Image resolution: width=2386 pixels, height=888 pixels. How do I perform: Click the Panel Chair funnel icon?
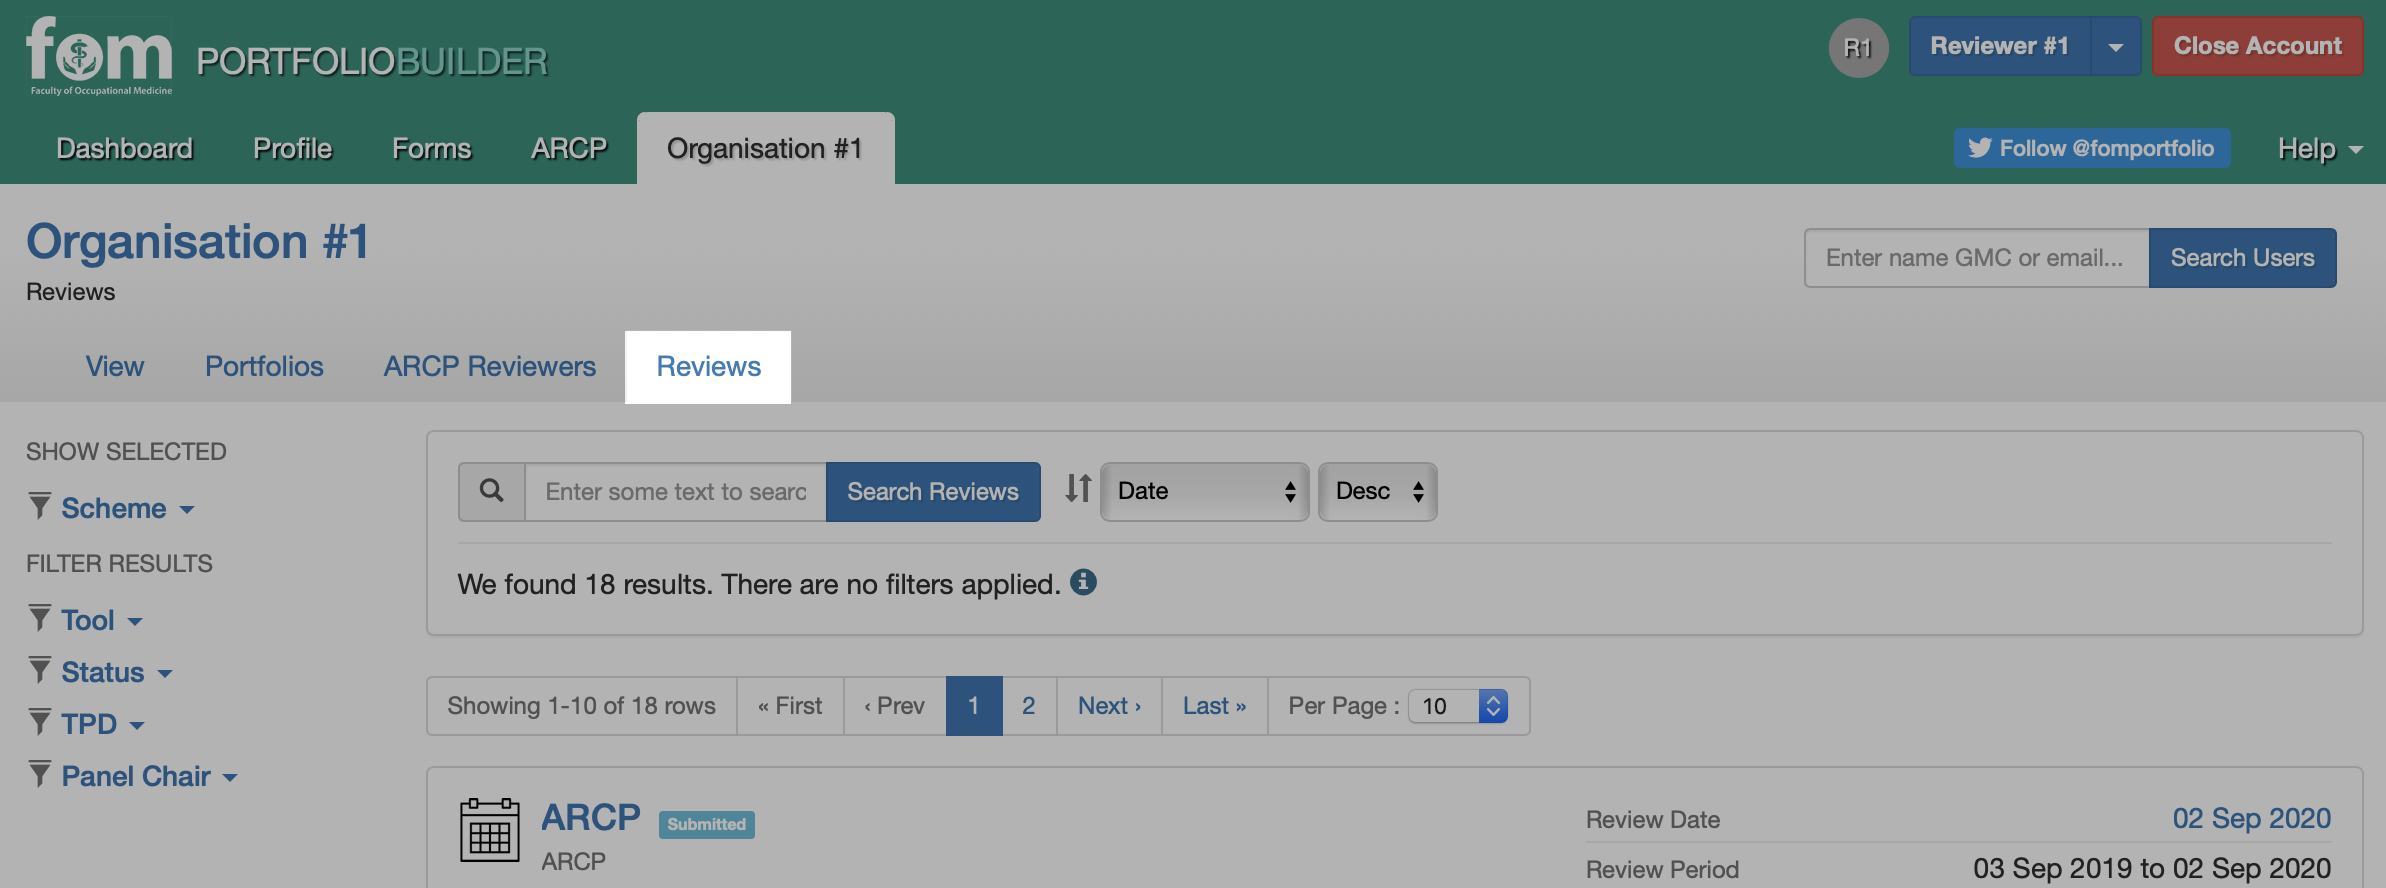39,774
